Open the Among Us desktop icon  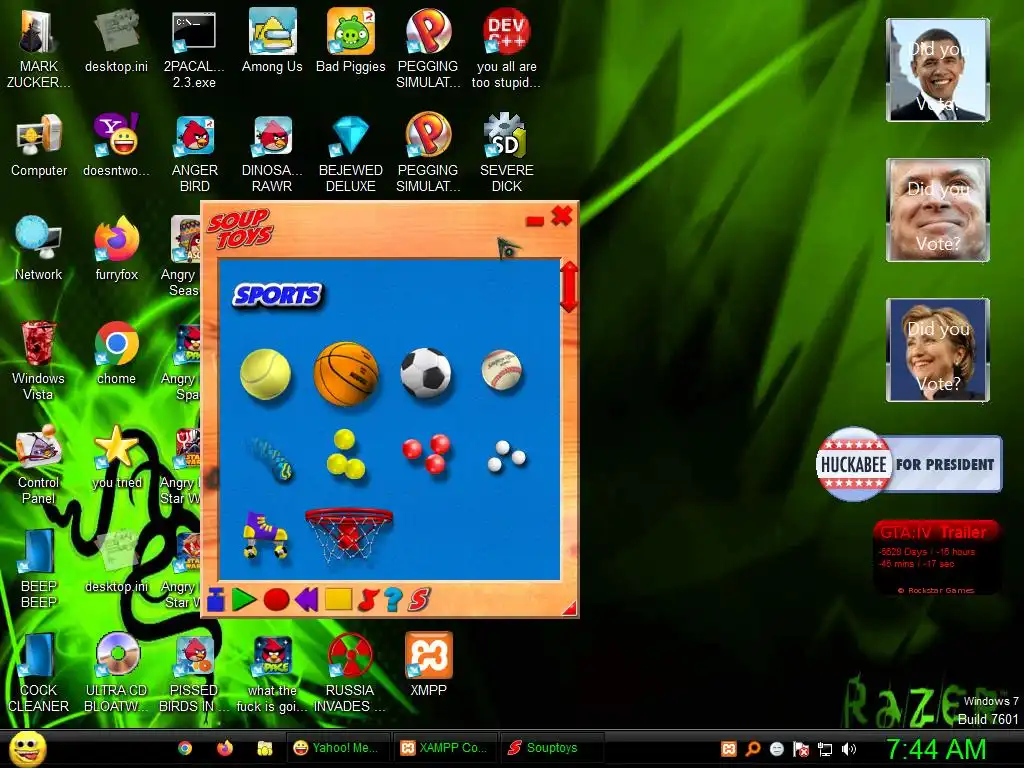point(272,40)
